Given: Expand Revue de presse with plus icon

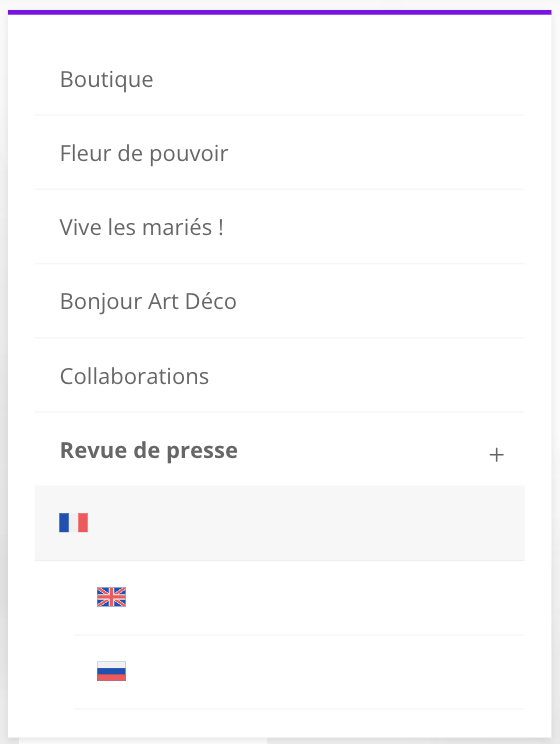Looking at the screenshot, I should (496, 455).
